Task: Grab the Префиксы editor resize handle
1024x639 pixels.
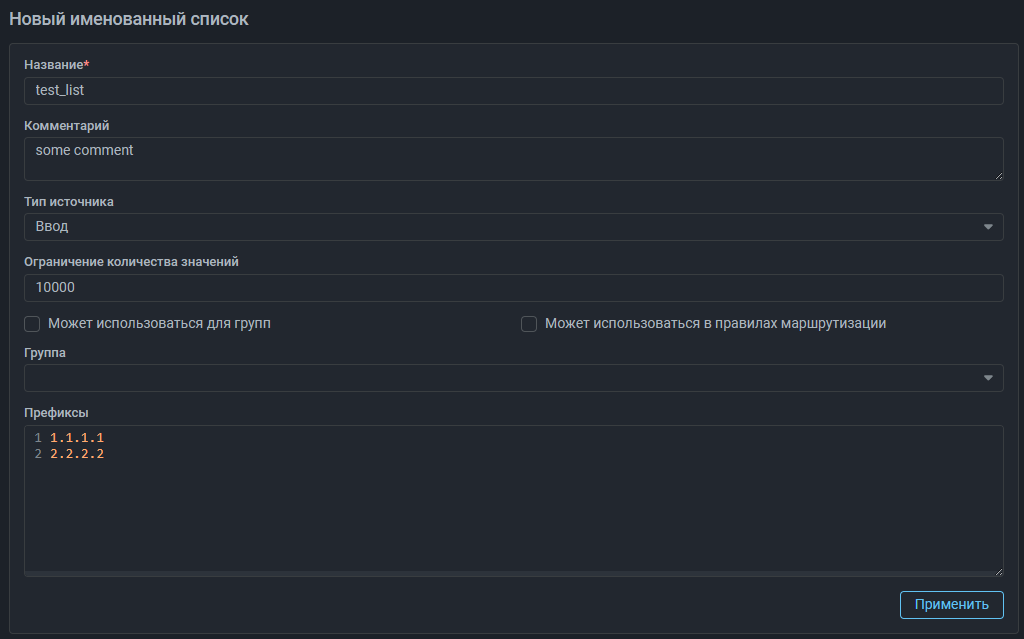Action: click(x=998, y=571)
